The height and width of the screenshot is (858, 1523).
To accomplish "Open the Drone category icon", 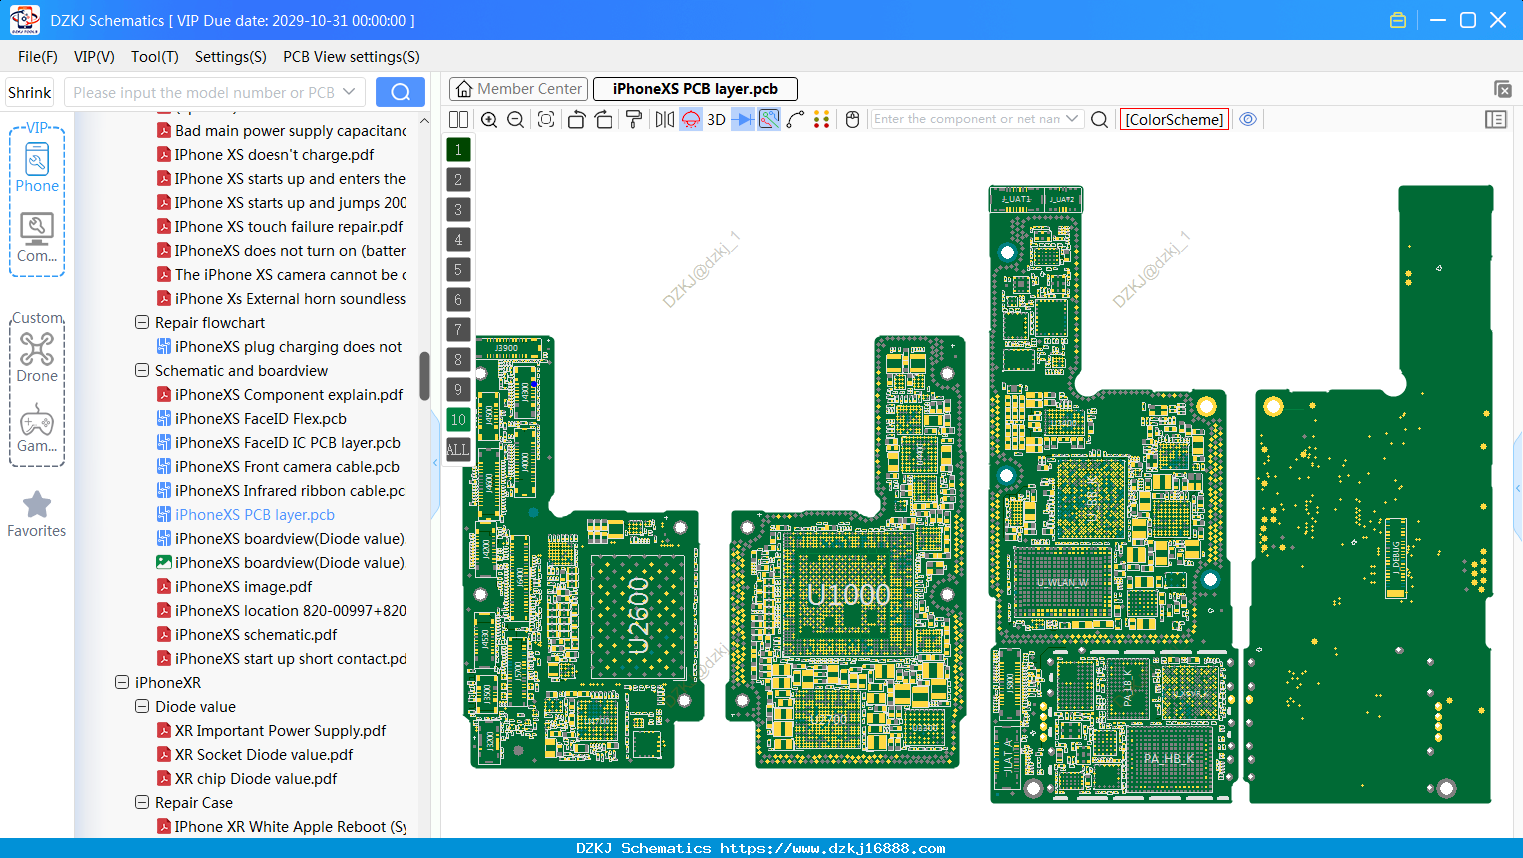I will click(37, 357).
